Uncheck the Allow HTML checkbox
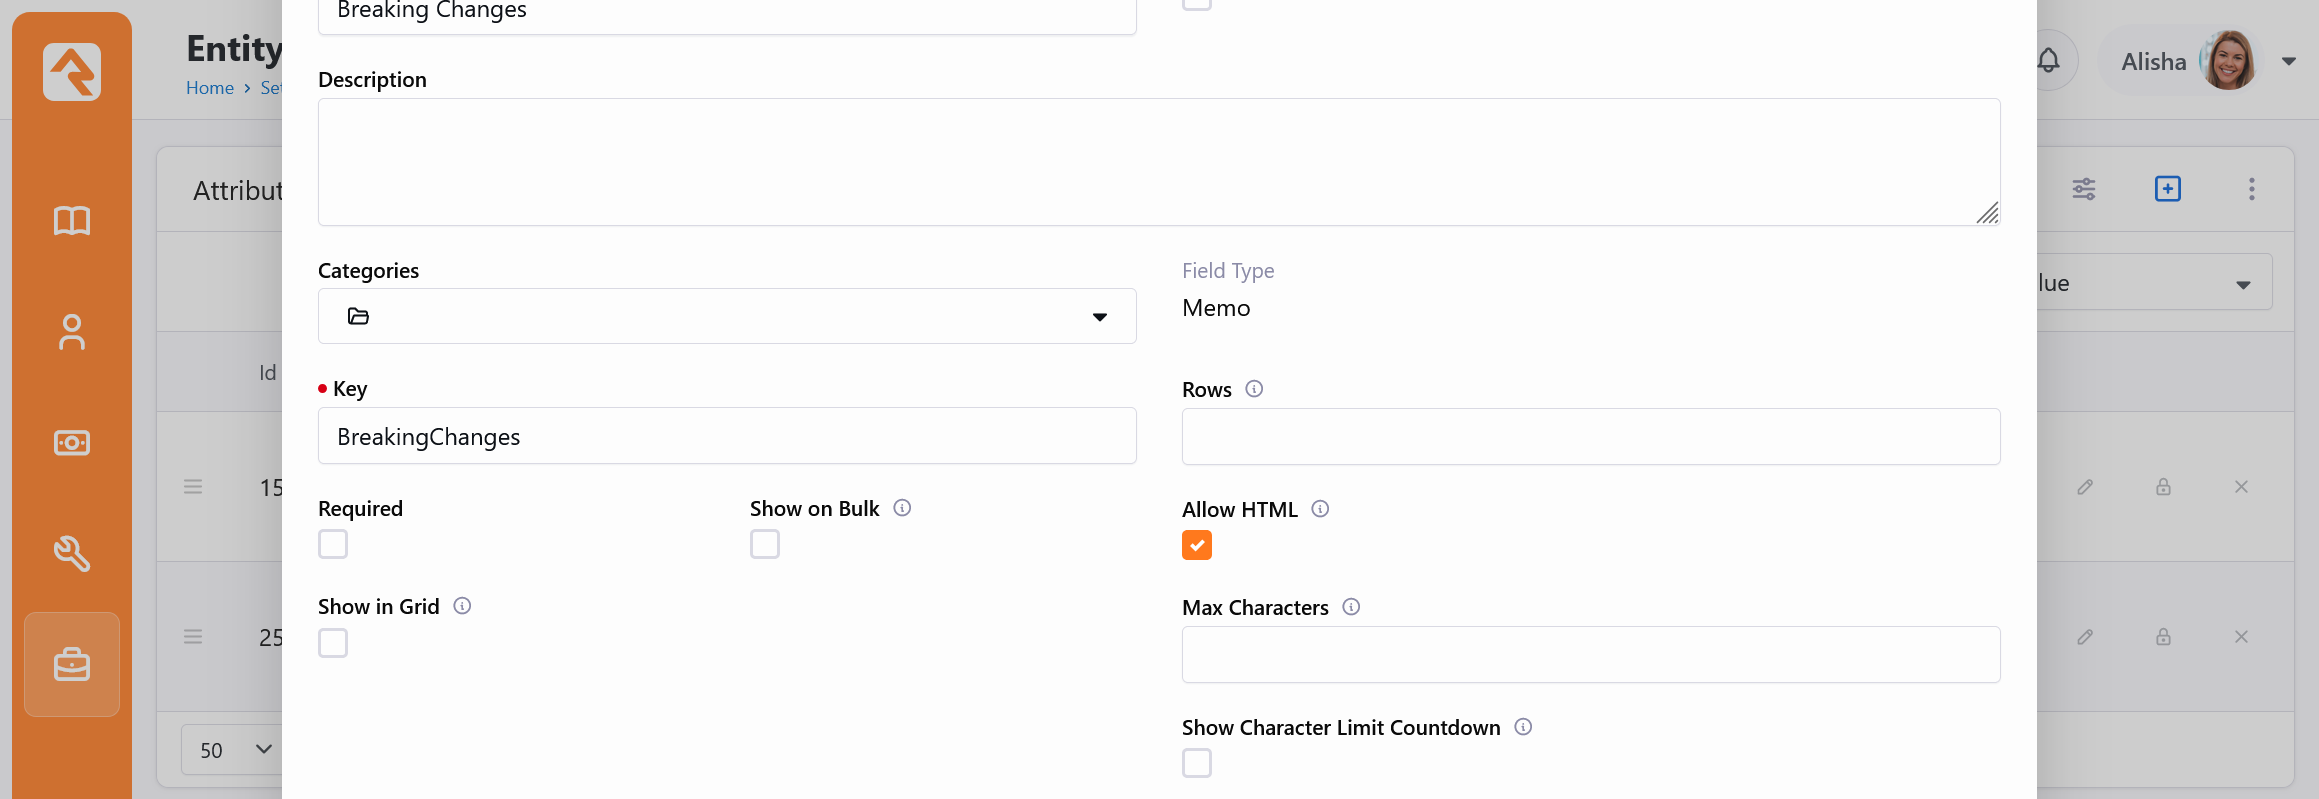 click(1197, 545)
